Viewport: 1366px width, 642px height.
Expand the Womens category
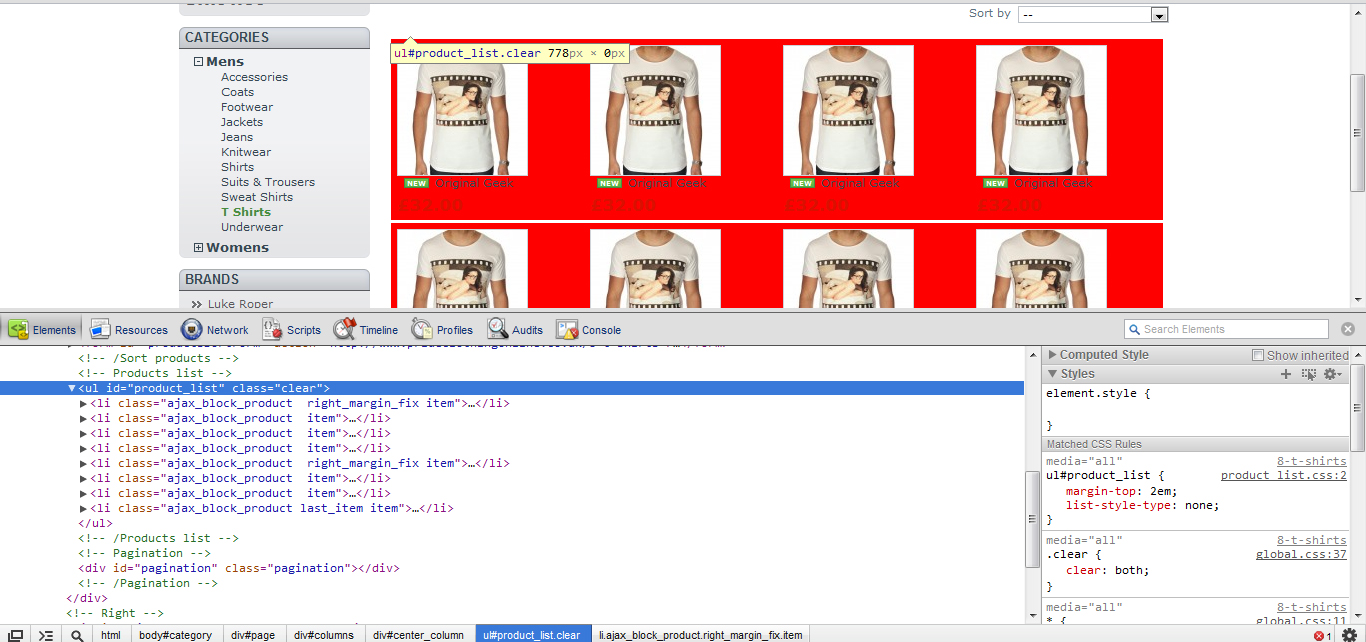(199, 248)
